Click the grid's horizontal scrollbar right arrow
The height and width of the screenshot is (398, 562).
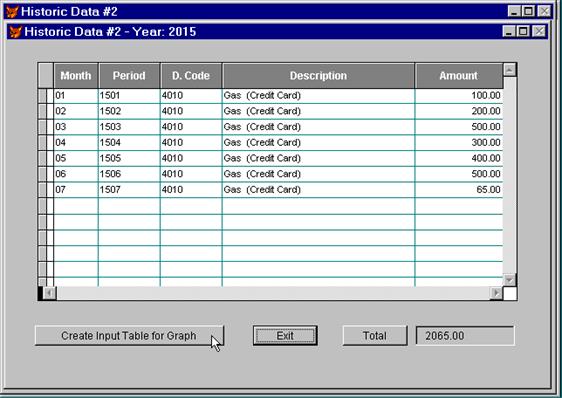[x=496, y=293]
